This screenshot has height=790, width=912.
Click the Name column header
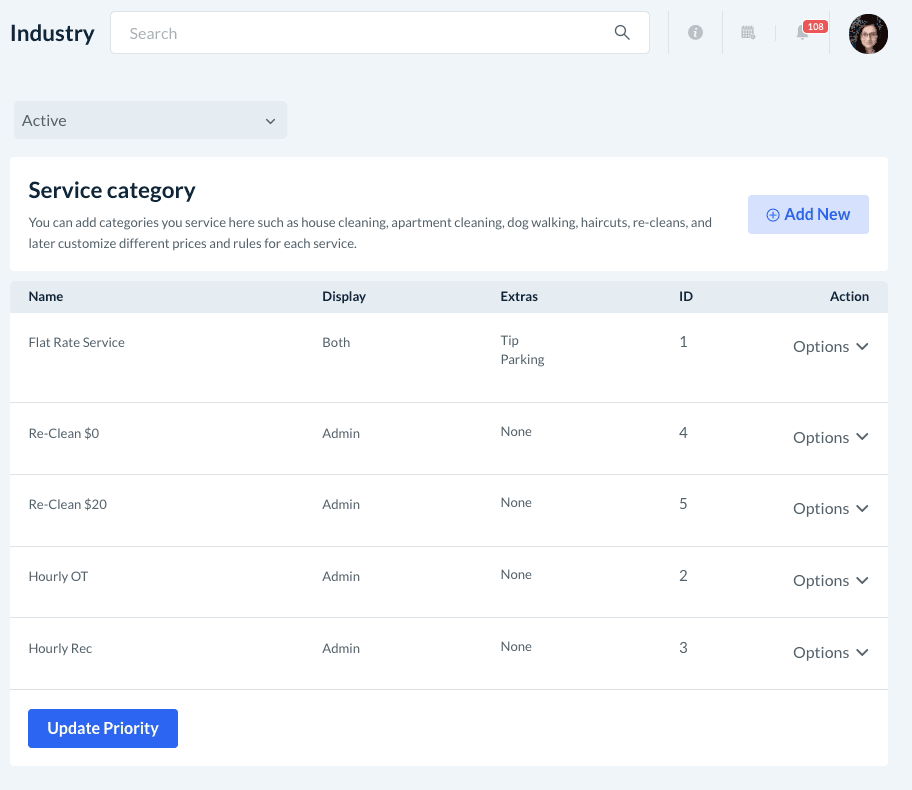point(46,297)
